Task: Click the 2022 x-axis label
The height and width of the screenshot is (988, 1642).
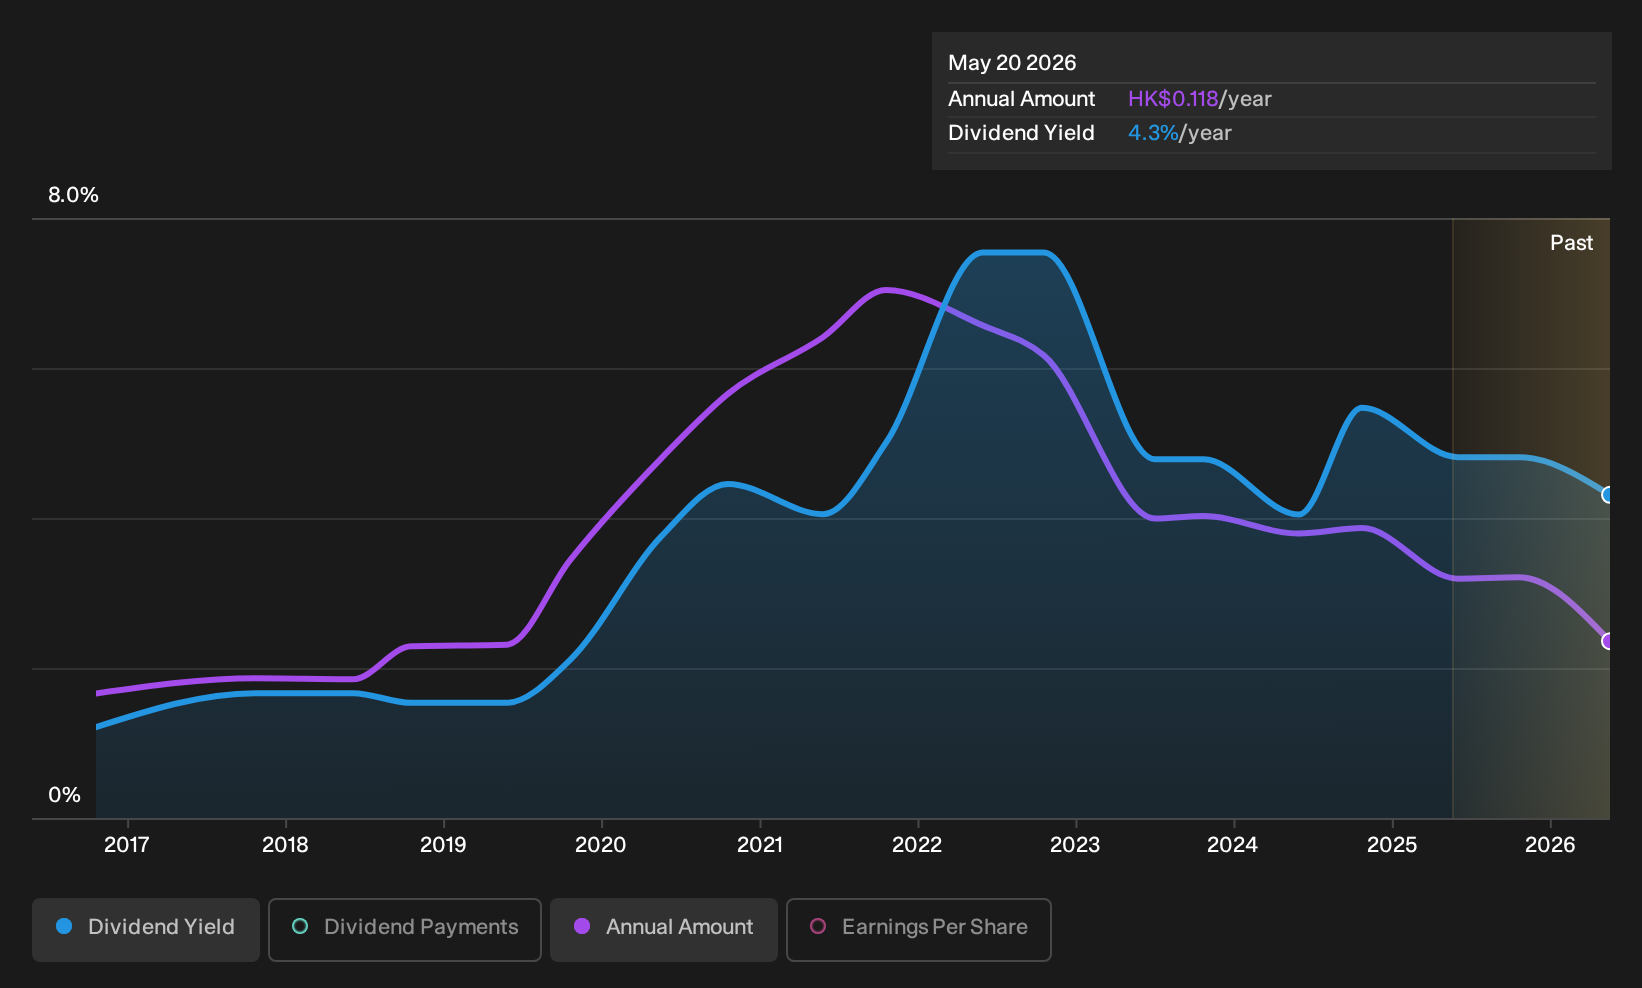Action: [x=917, y=845]
